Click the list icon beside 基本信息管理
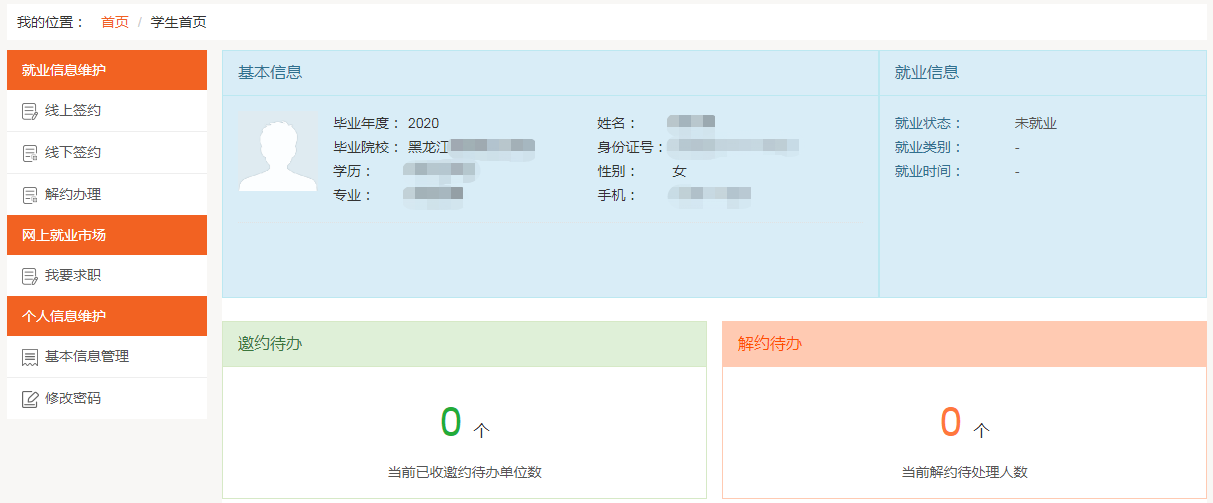Image resolution: width=1213 pixels, height=503 pixels. [30, 357]
